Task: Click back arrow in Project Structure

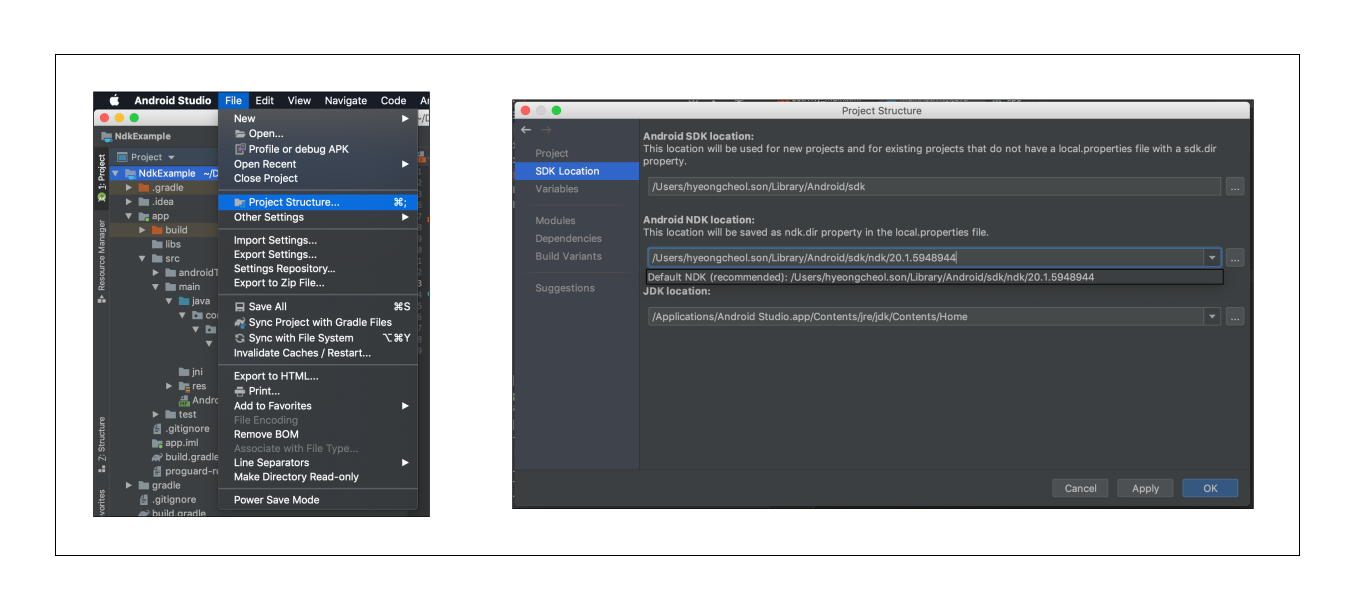Action: [x=526, y=130]
